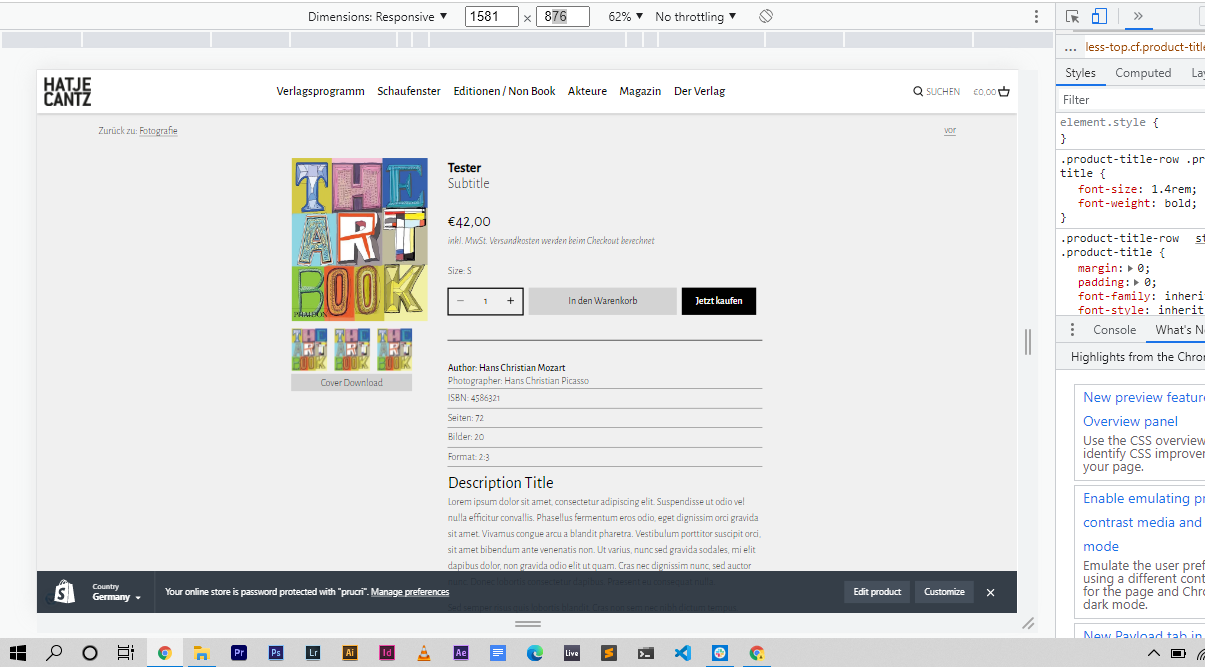
Task: Launch Adobe Photoshop from taskbar
Action: pyautogui.click(x=276, y=653)
